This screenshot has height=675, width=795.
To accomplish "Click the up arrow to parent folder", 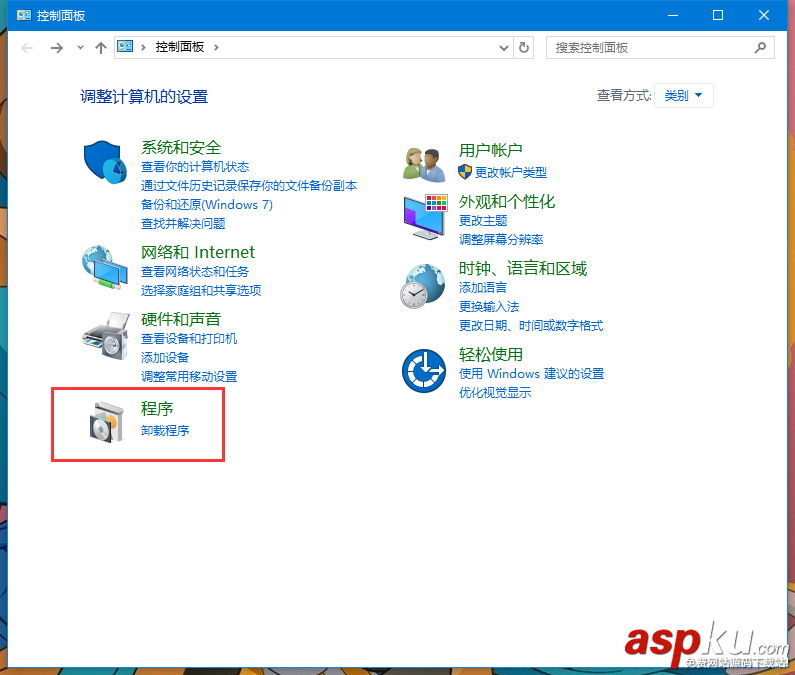I will [101, 48].
